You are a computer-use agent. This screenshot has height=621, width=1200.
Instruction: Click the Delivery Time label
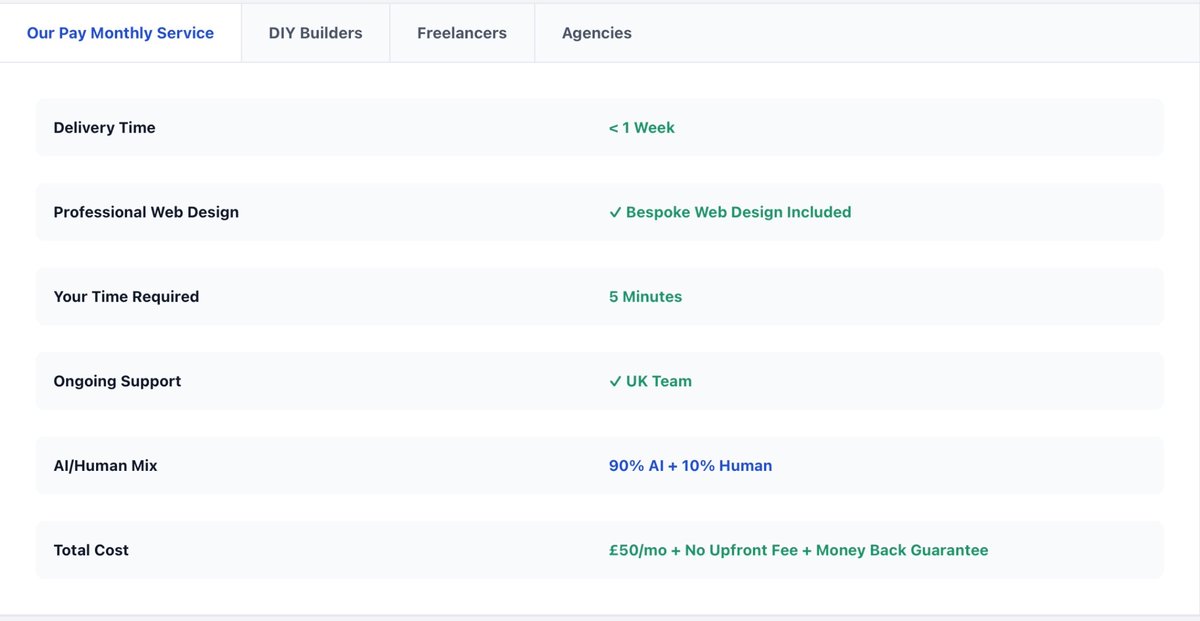pos(104,128)
